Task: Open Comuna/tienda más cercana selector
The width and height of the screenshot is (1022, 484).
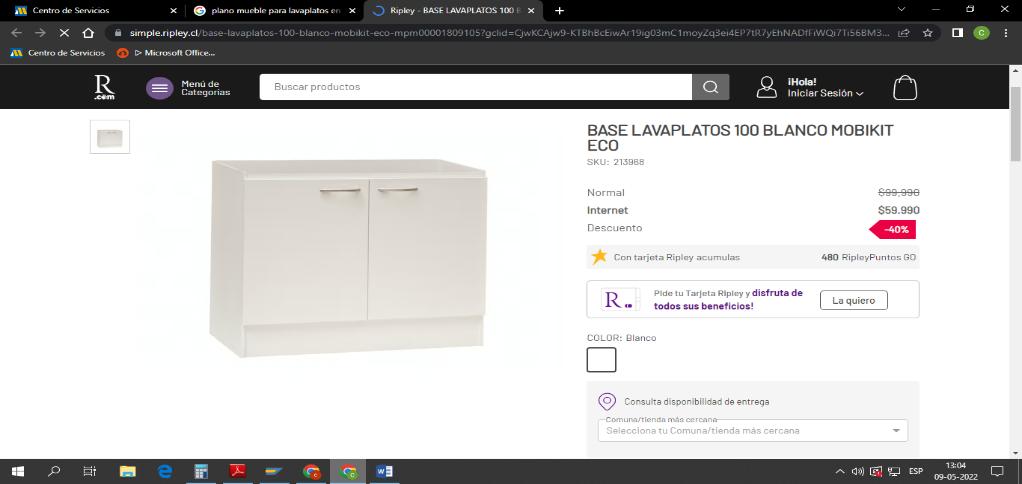Action: coord(753,431)
